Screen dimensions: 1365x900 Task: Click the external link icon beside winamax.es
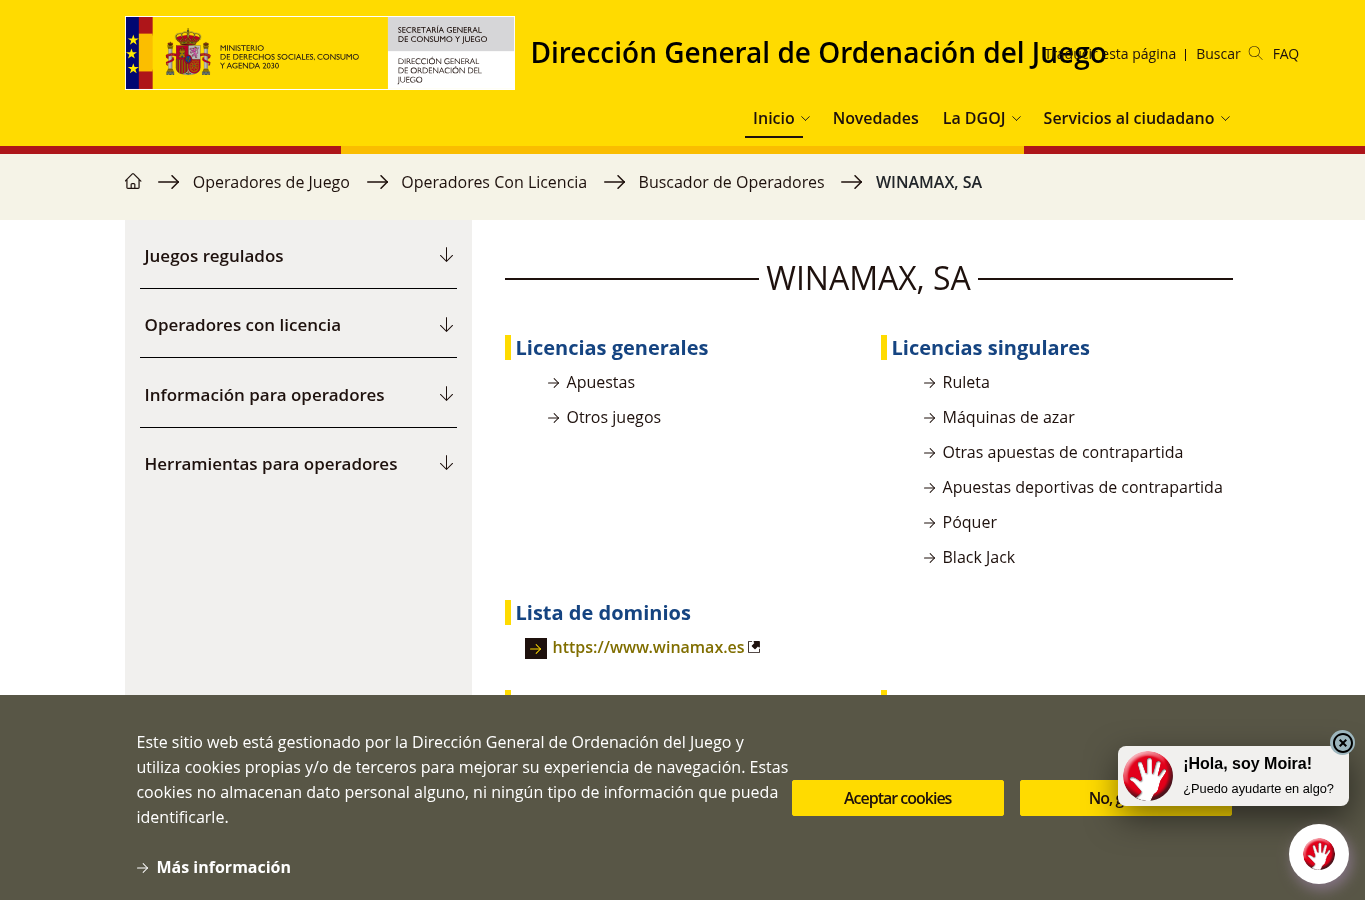[754, 647]
